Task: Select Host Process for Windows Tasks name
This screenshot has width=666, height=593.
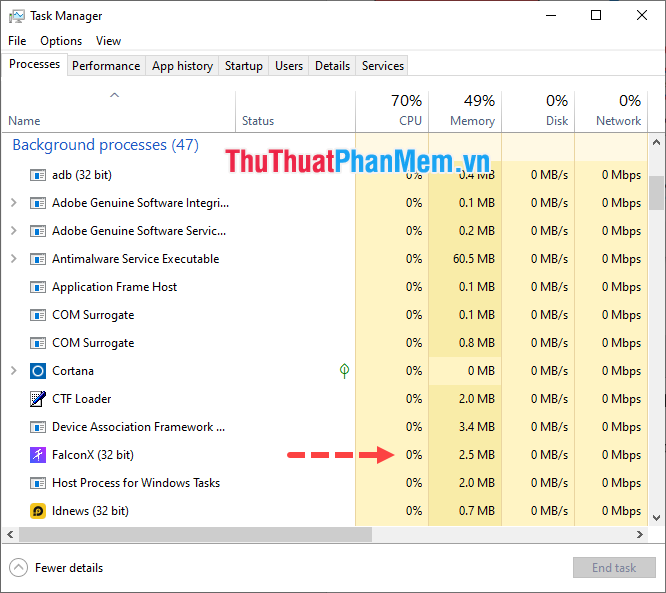Action: [136, 483]
